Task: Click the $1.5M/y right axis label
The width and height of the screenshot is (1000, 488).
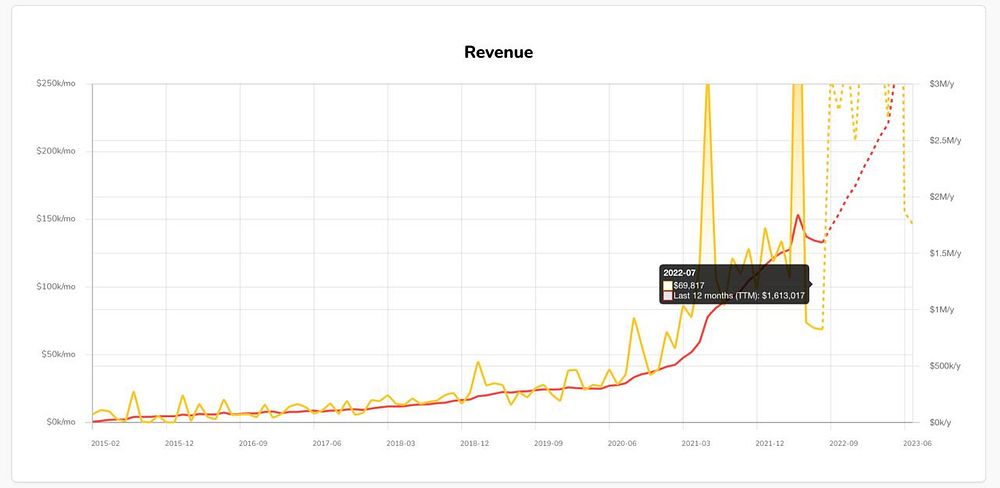Action: point(945,253)
